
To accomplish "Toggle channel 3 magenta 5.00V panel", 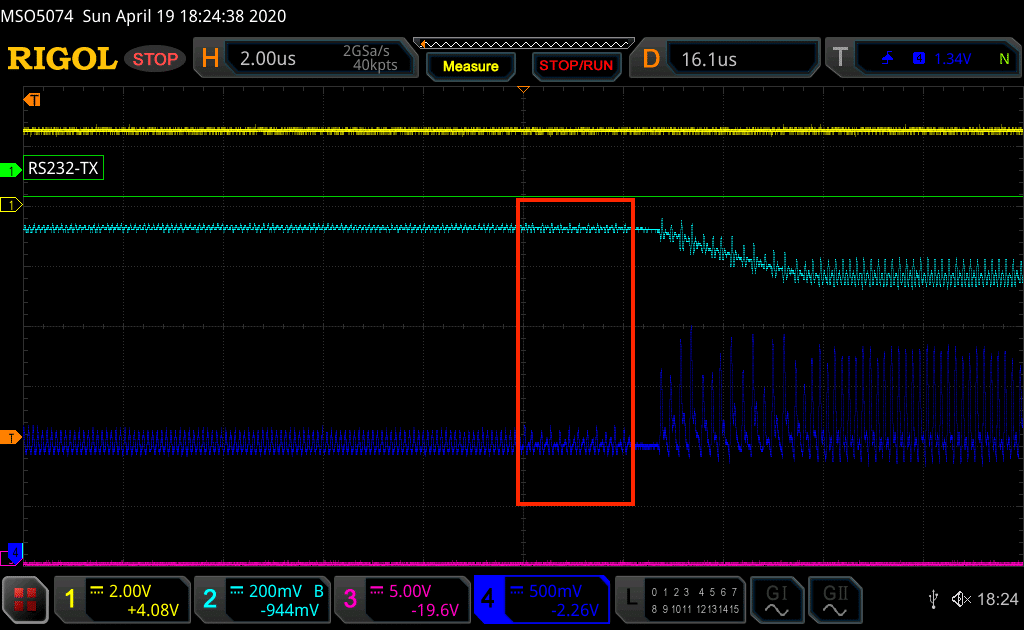I will click(400, 599).
